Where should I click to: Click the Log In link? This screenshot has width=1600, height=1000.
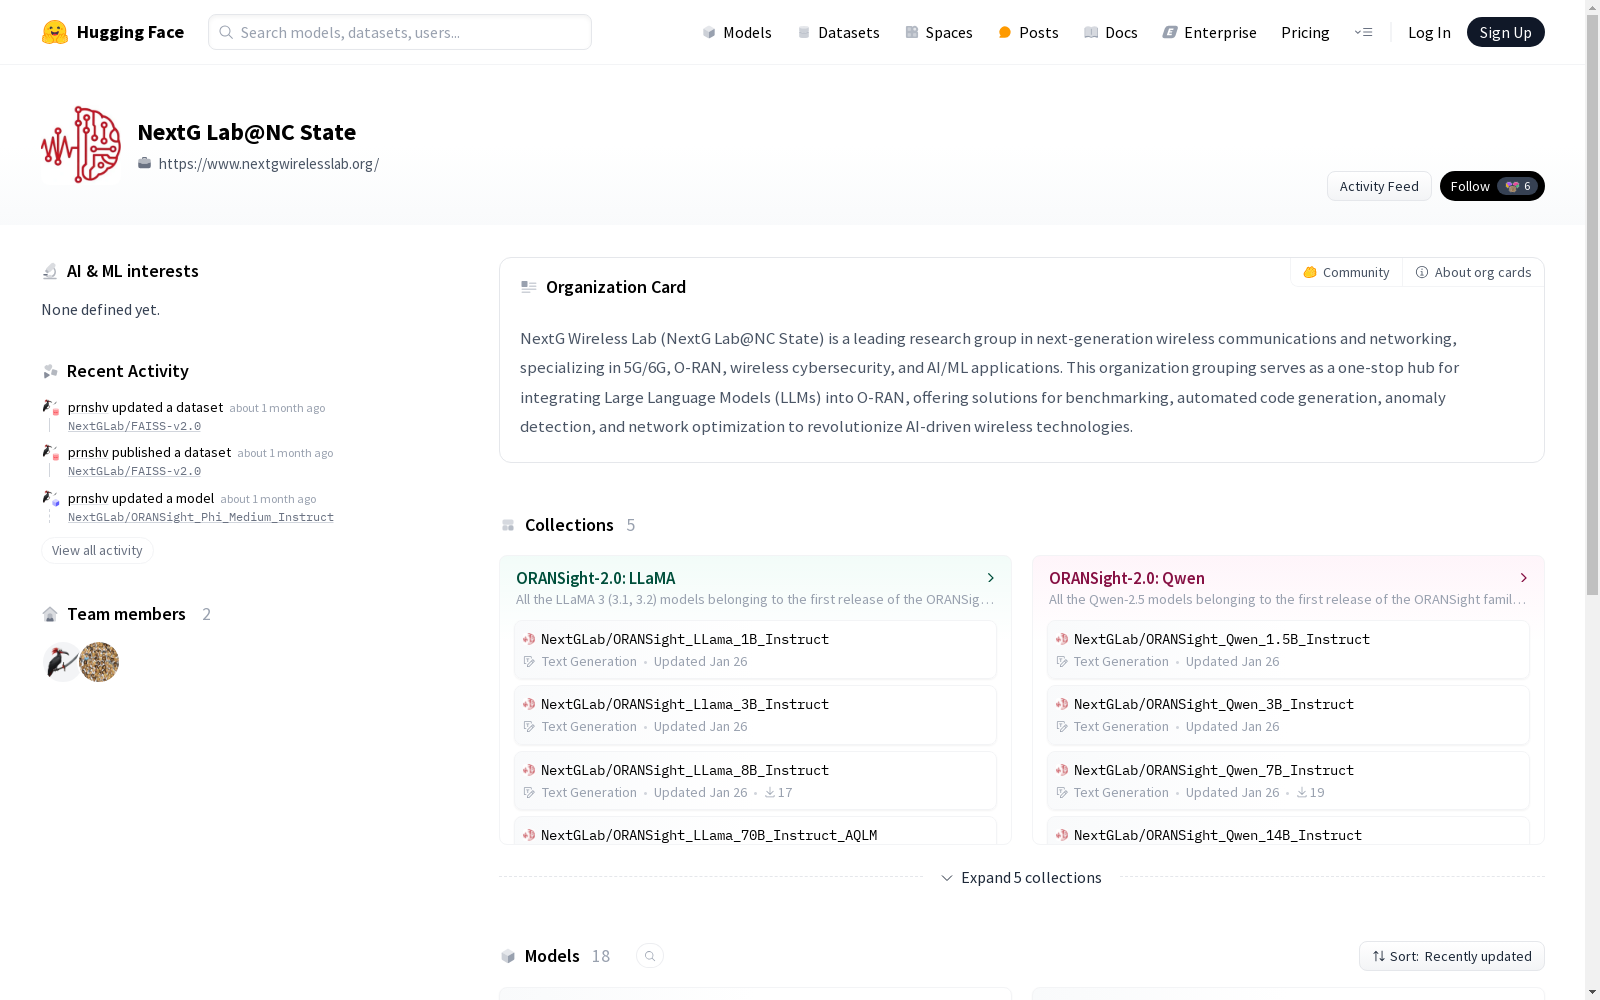click(1429, 32)
